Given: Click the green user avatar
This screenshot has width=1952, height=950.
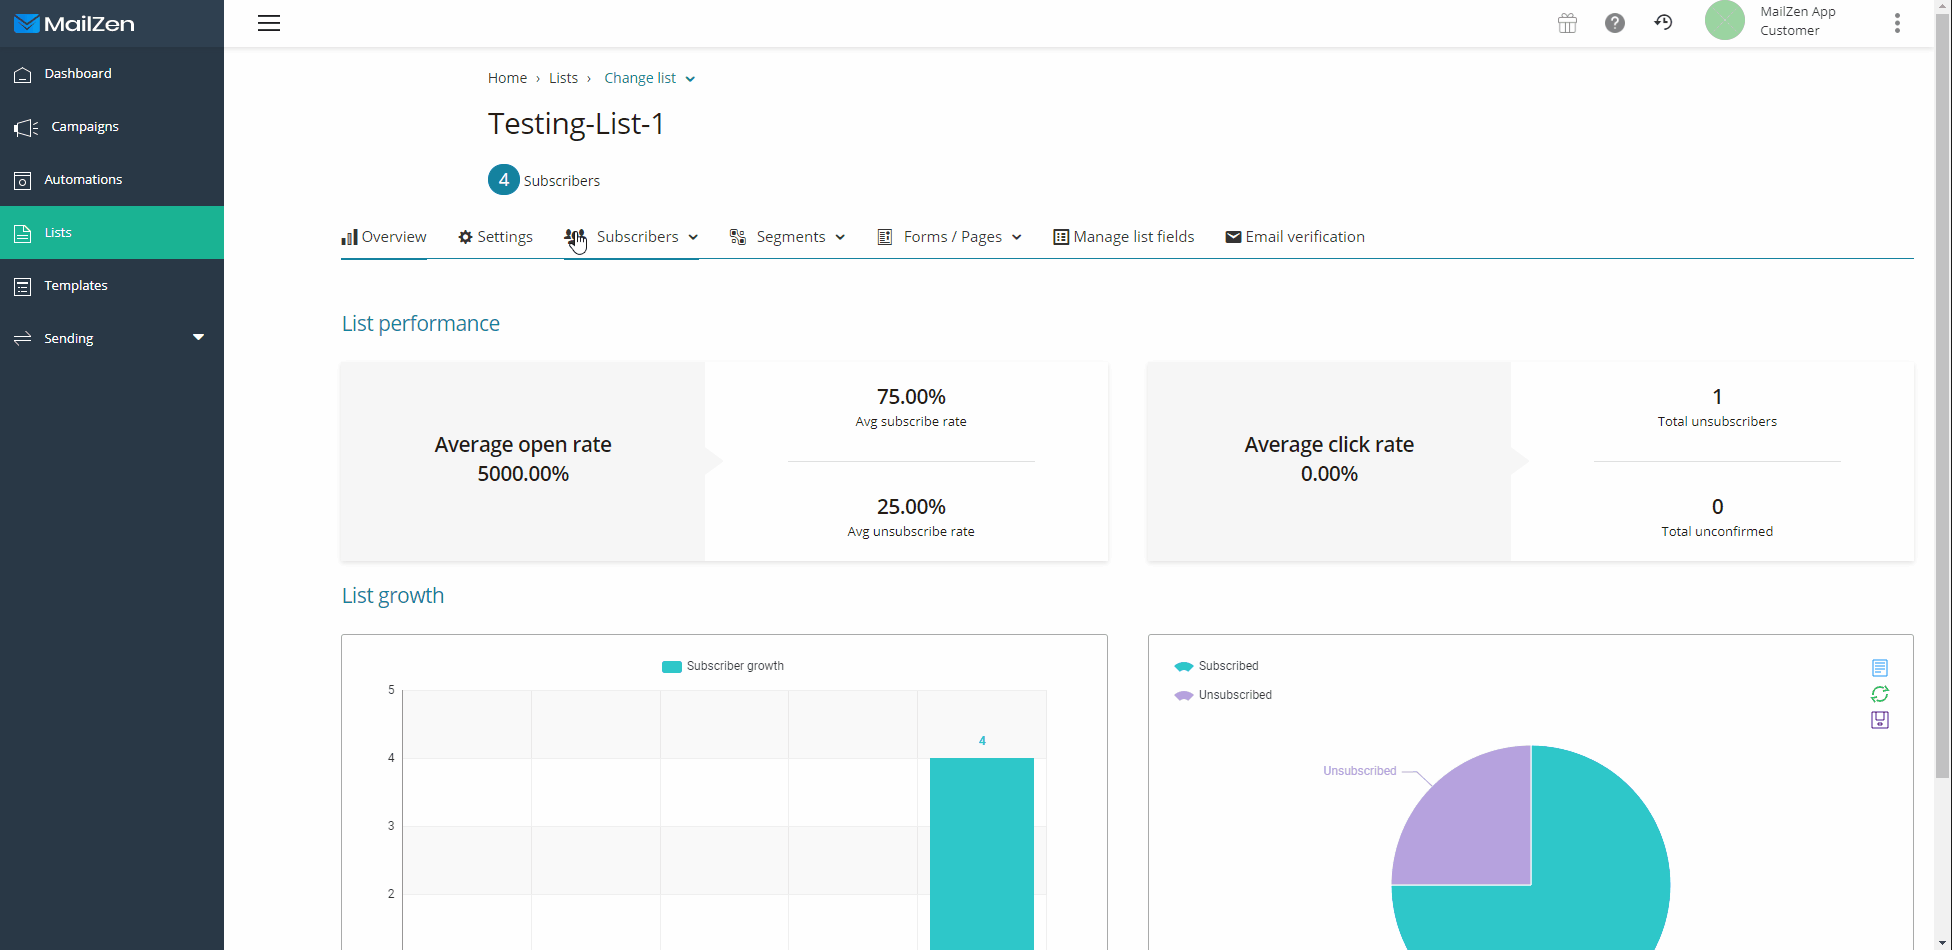Looking at the screenshot, I should pyautogui.click(x=1725, y=20).
